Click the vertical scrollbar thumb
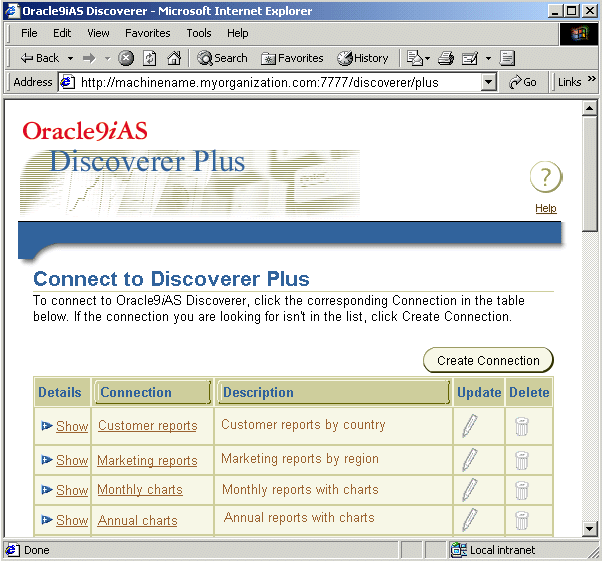The height and width of the screenshot is (561, 602). 589,174
